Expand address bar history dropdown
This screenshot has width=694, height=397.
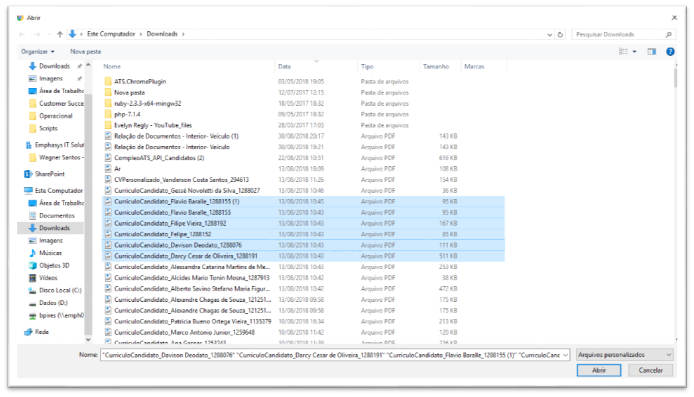[x=549, y=35]
